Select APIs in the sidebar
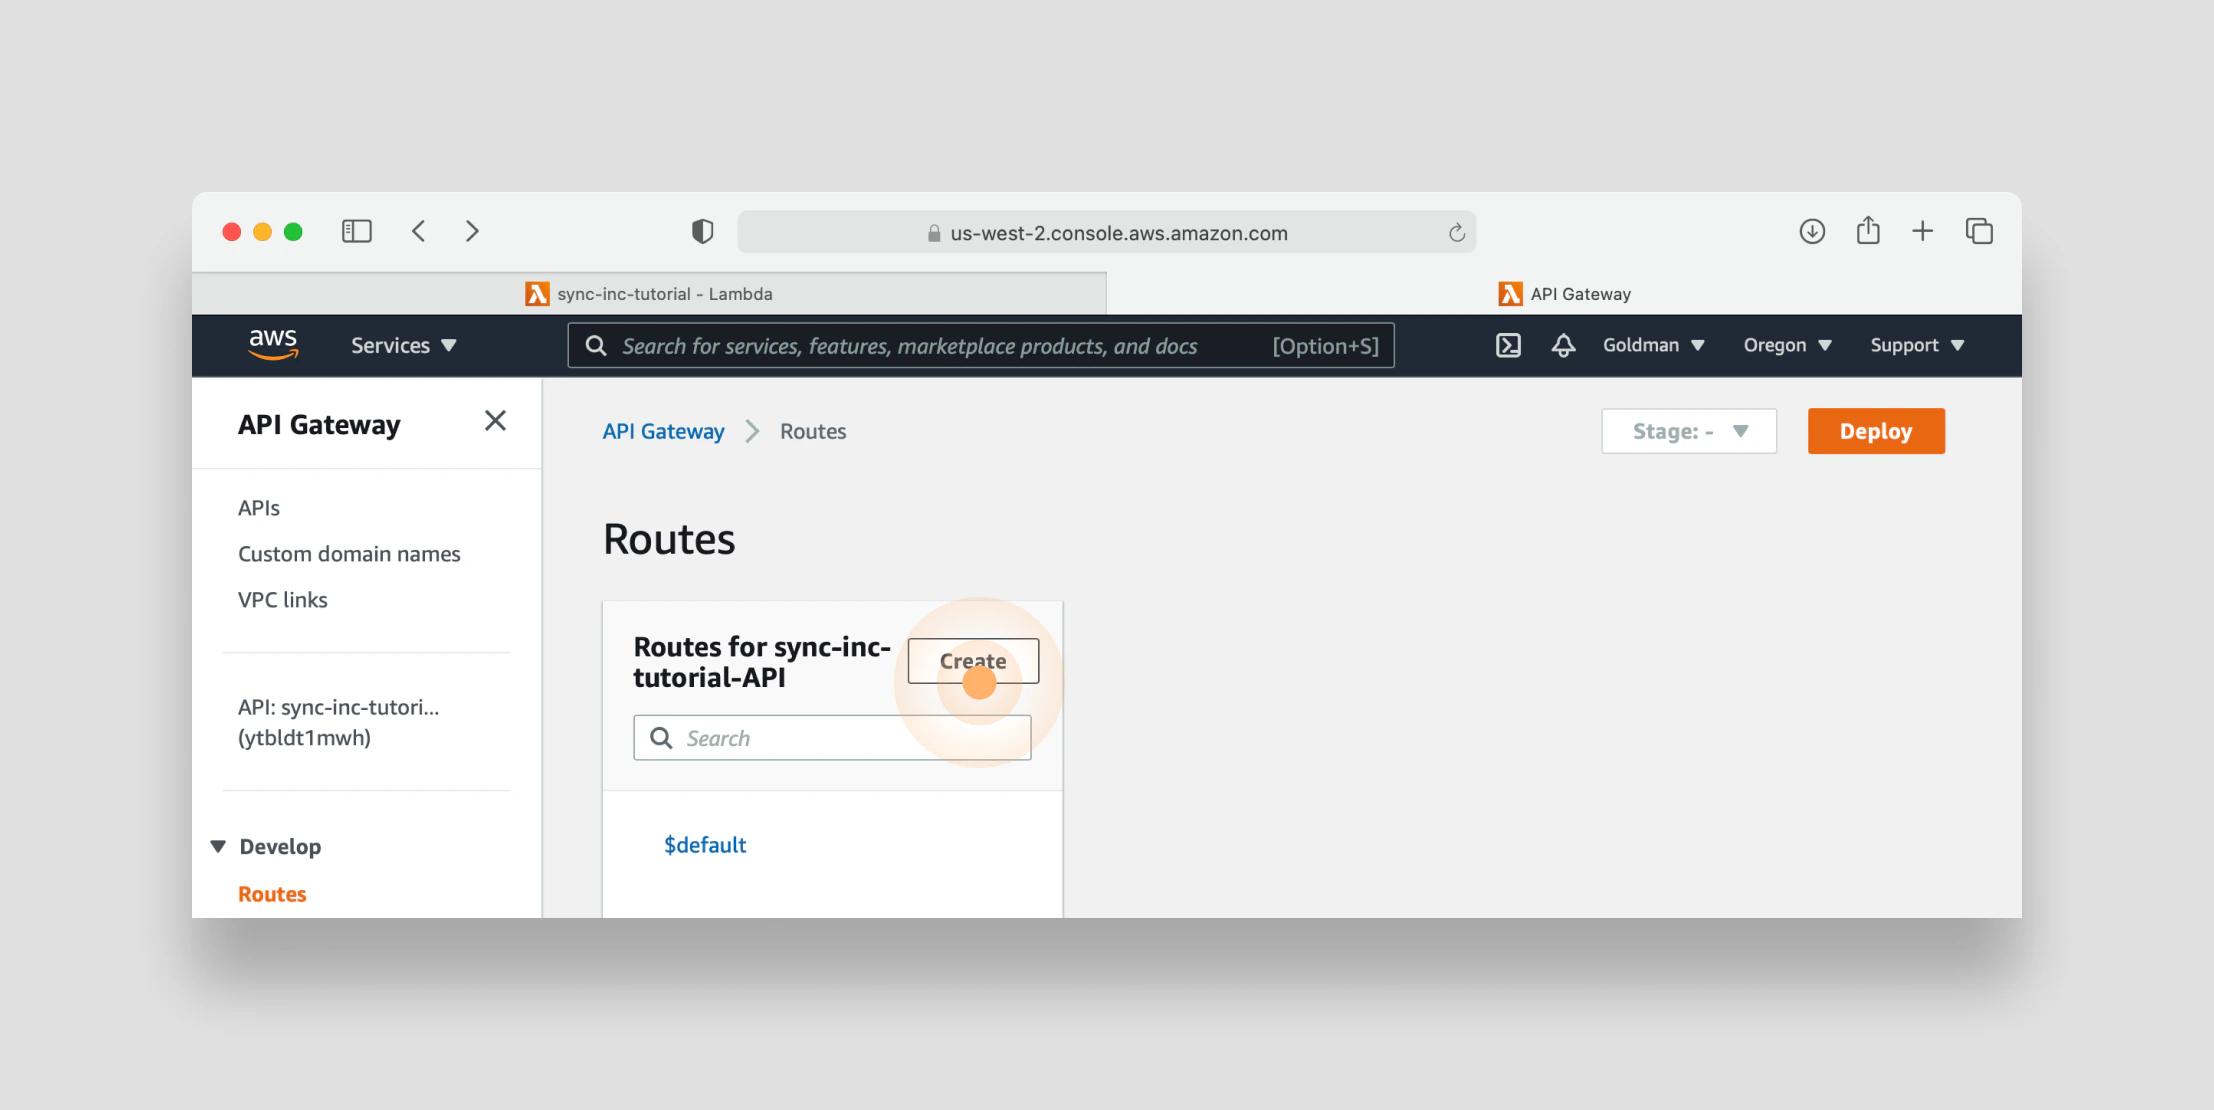 pyautogui.click(x=259, y=508)
